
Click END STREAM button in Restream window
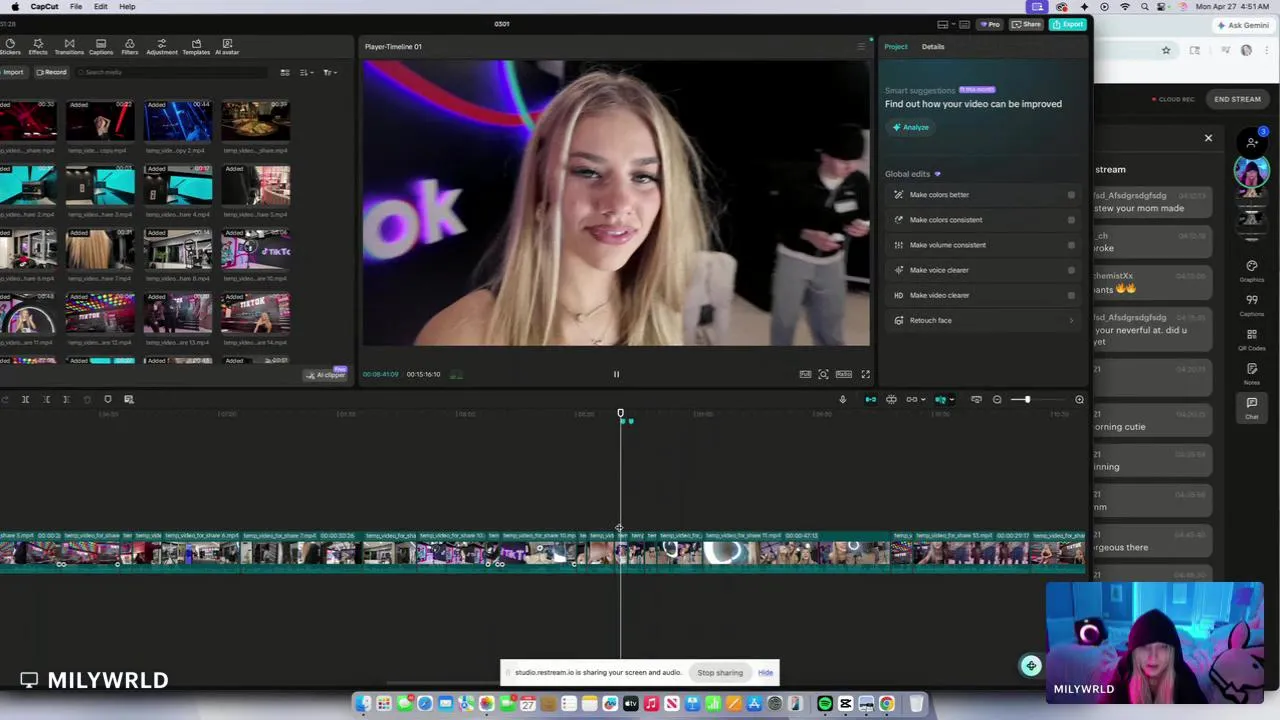(x=1237, y=99)
